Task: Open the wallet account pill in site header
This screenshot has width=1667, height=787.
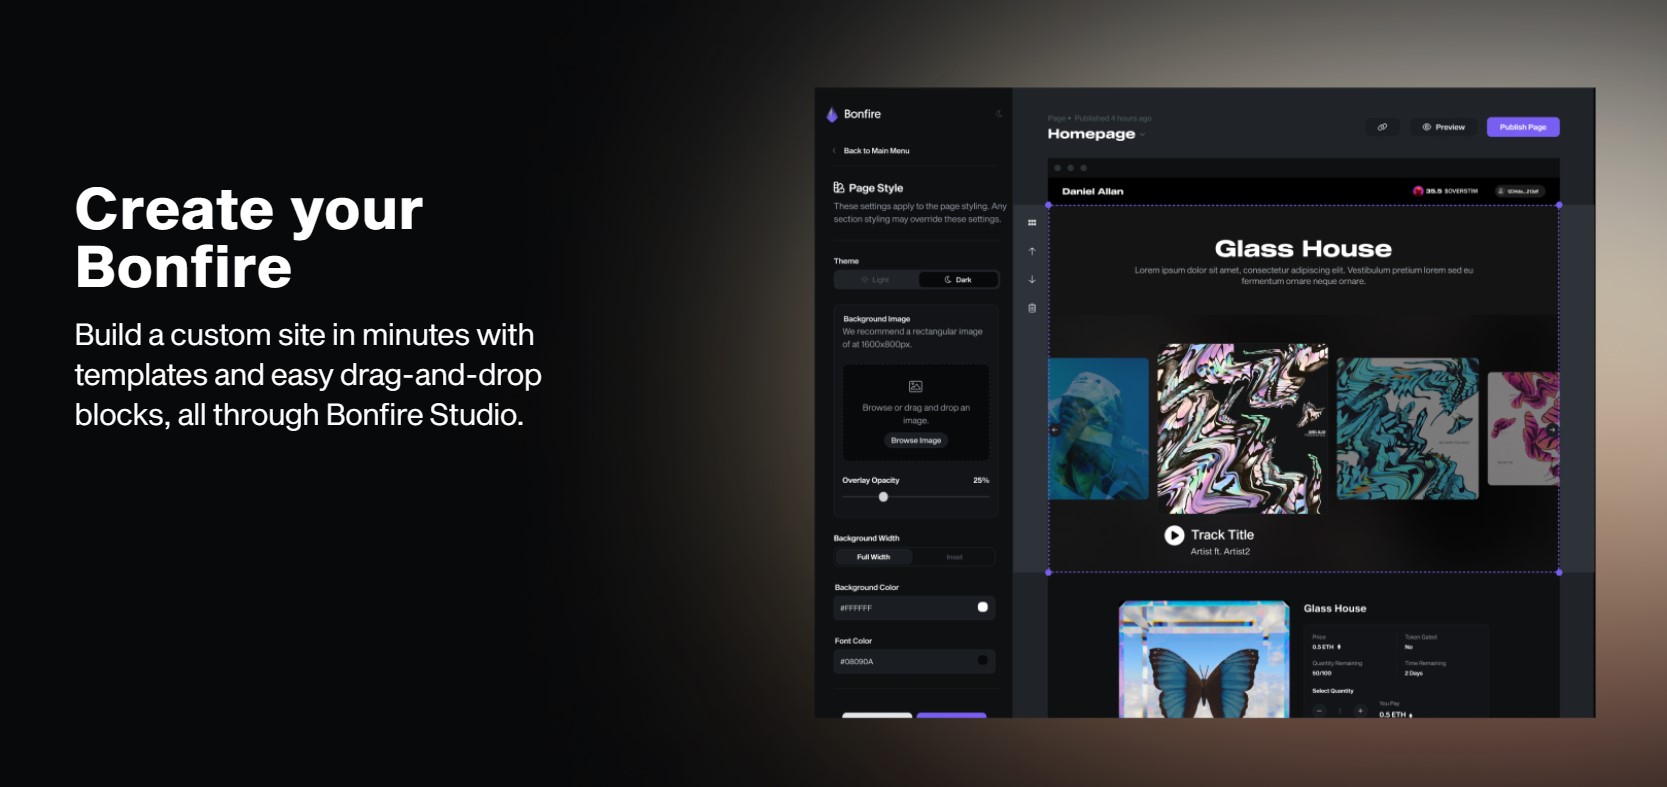Action: [x=1519, y=191]
